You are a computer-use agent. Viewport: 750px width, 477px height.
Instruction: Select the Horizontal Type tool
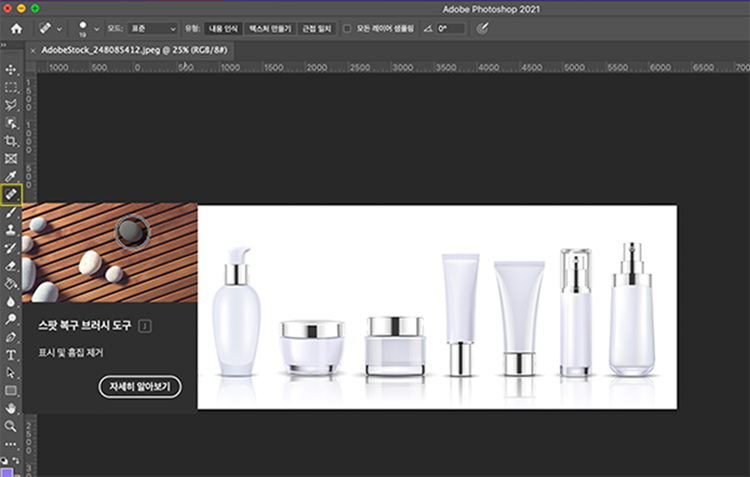pyautogui.click(x=12, y=355)
